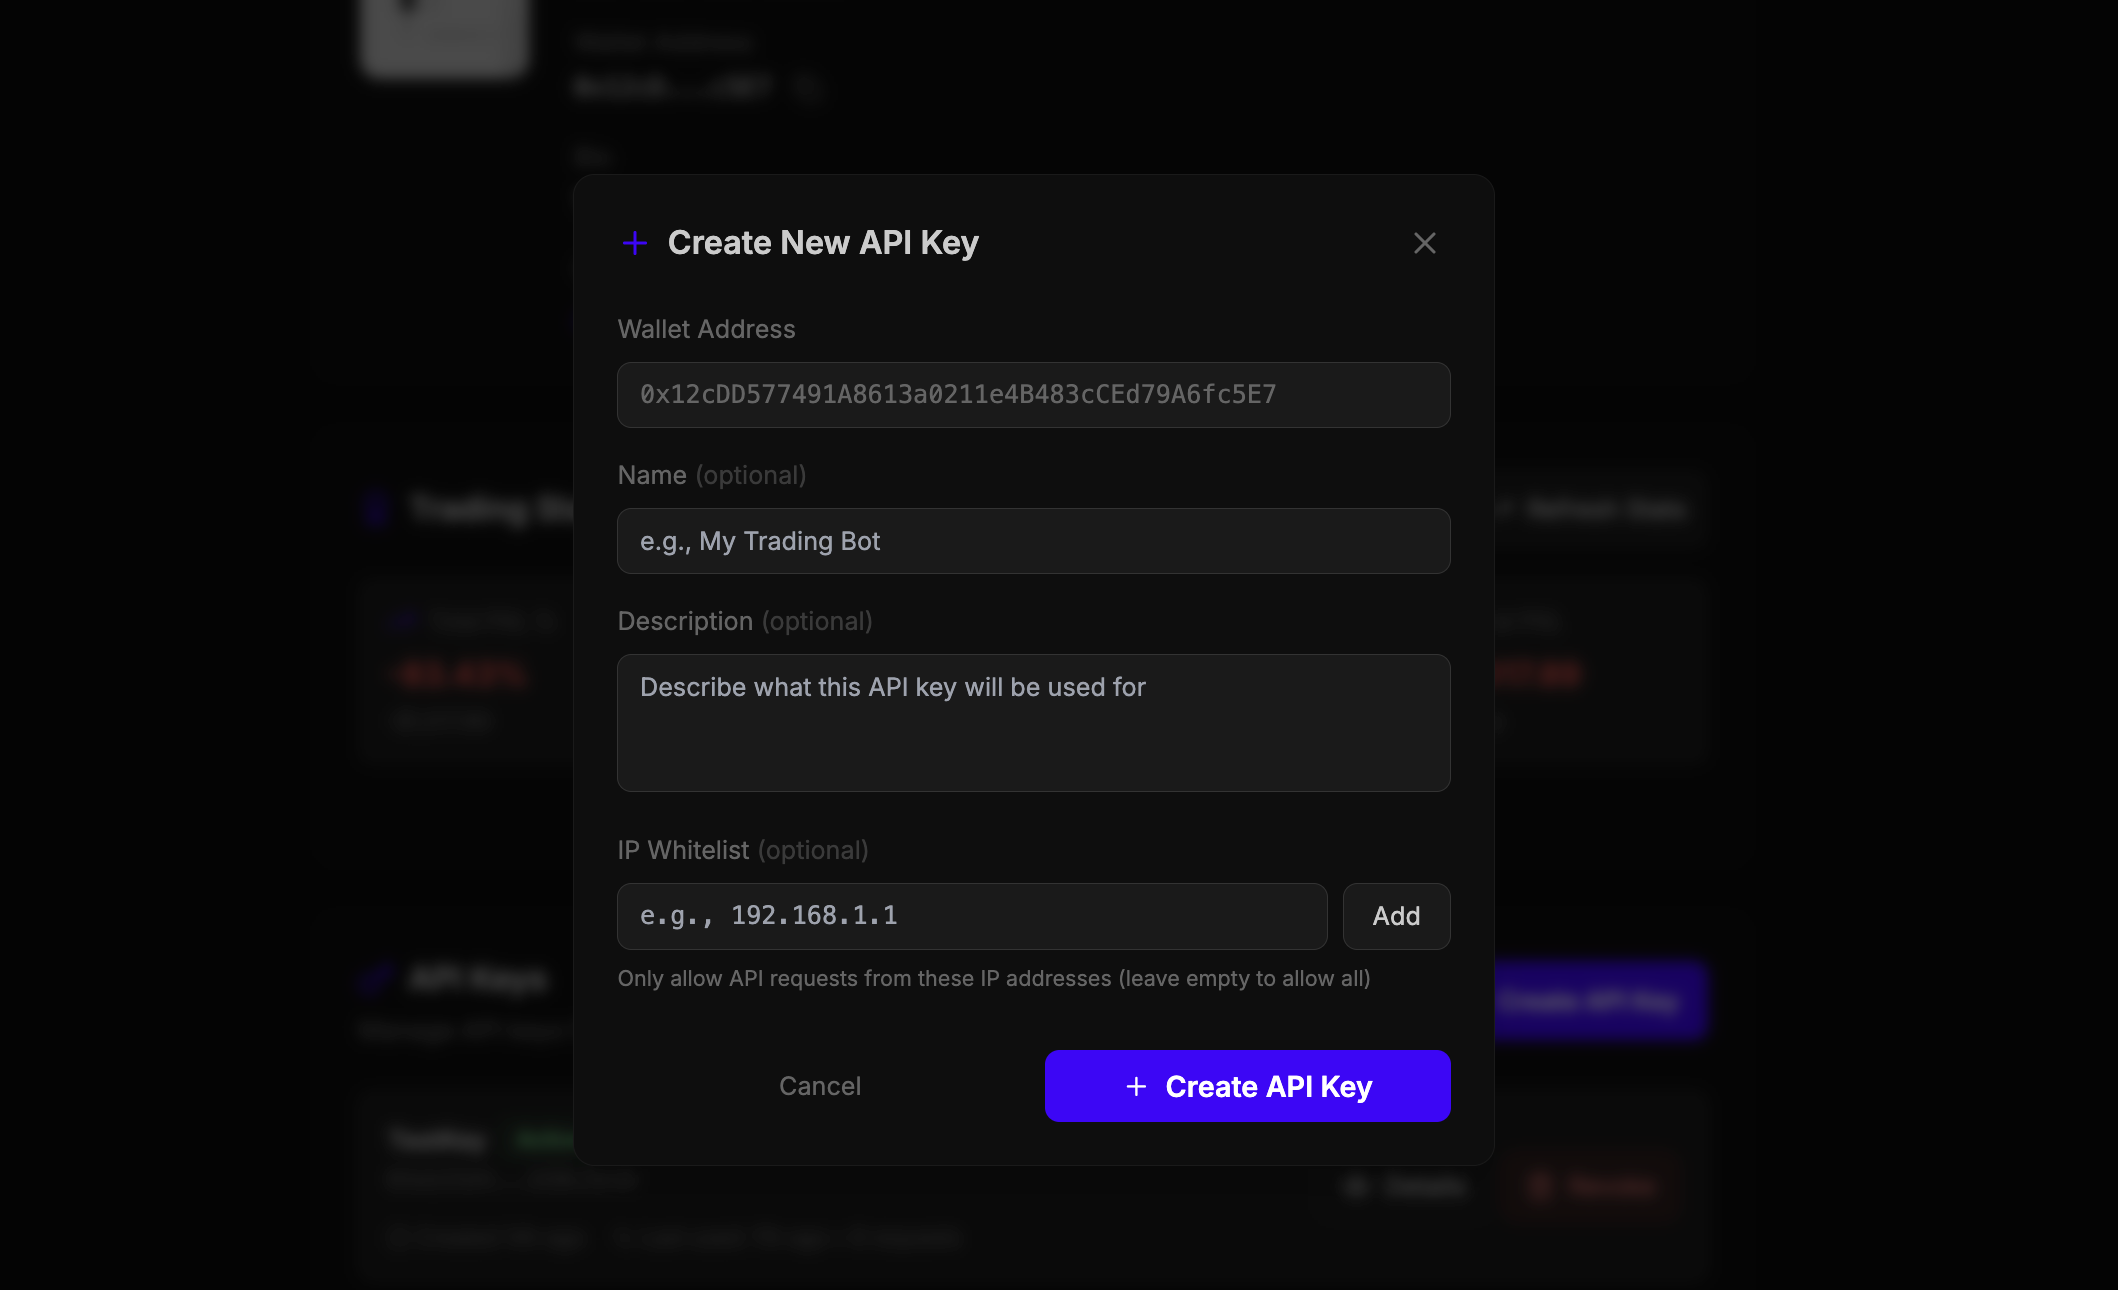The height and width of the screenshot is (1290, 2118).
Task: Click the 'Create New API Key' heading
Action: click(822, 243)
